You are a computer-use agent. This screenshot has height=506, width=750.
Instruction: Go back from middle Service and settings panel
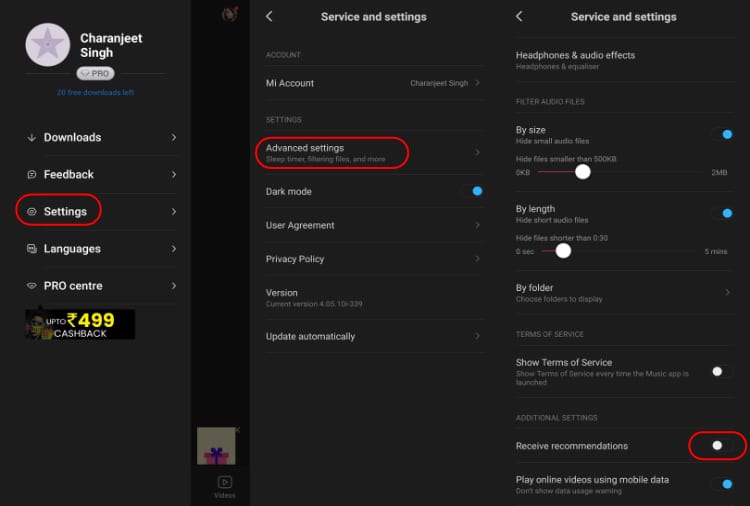269,17
